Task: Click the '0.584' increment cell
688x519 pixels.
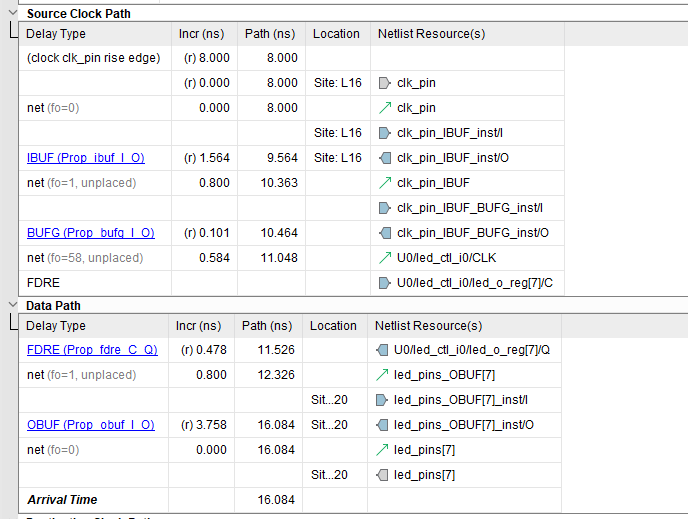Action: pos(204,258)
